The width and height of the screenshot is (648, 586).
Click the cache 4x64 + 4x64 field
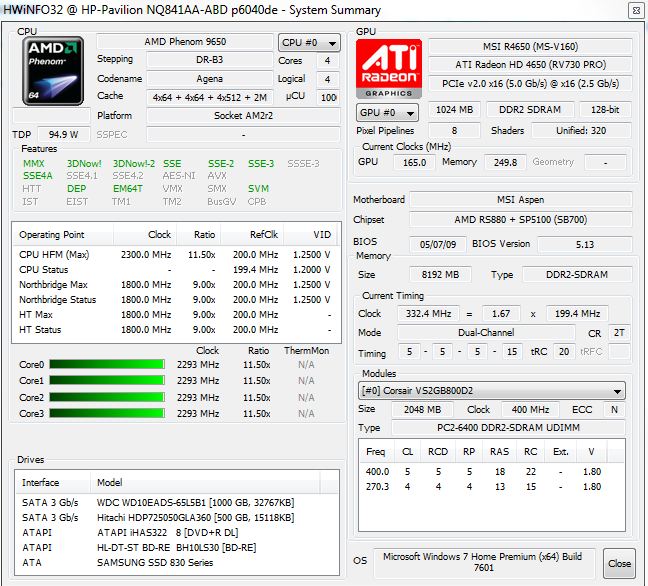(210, 98)
